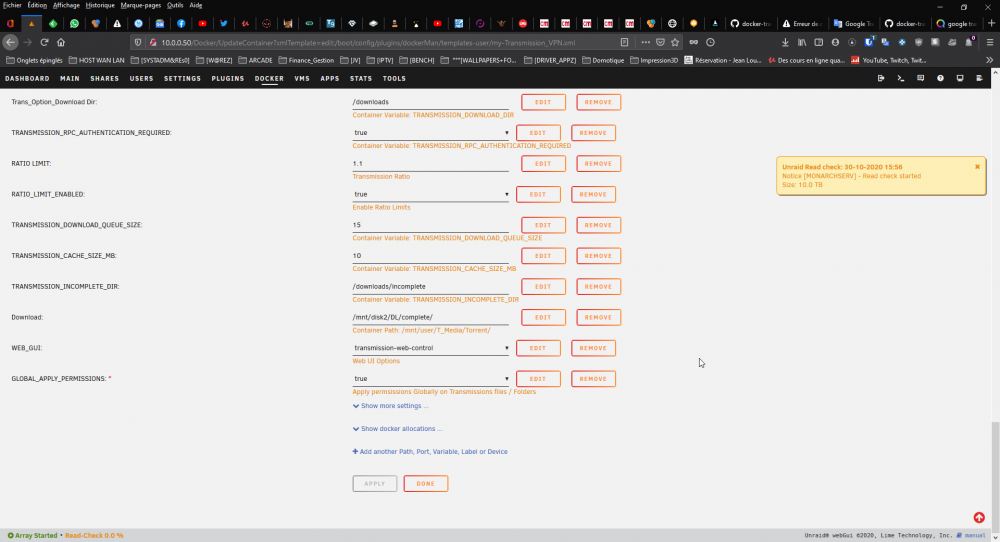Open the Unraid feedback icon
1000x542 pixels.
(920, 78)
